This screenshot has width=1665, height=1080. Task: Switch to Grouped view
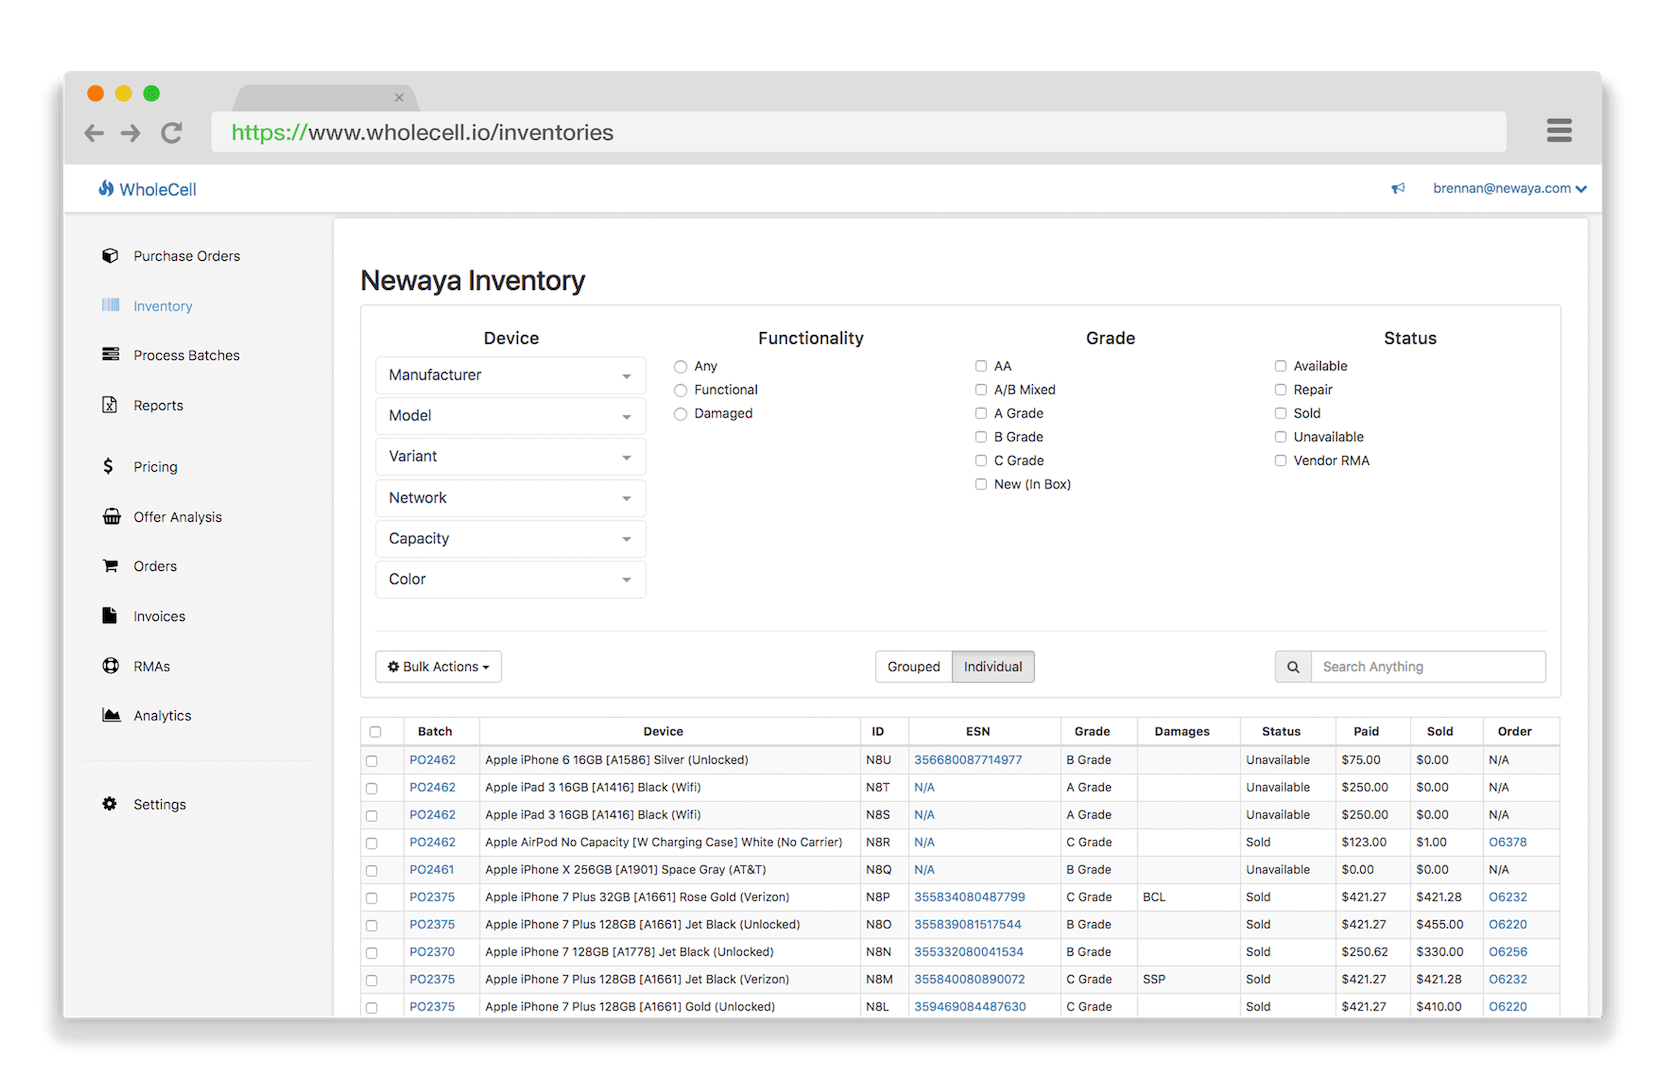tap(914, 667)
